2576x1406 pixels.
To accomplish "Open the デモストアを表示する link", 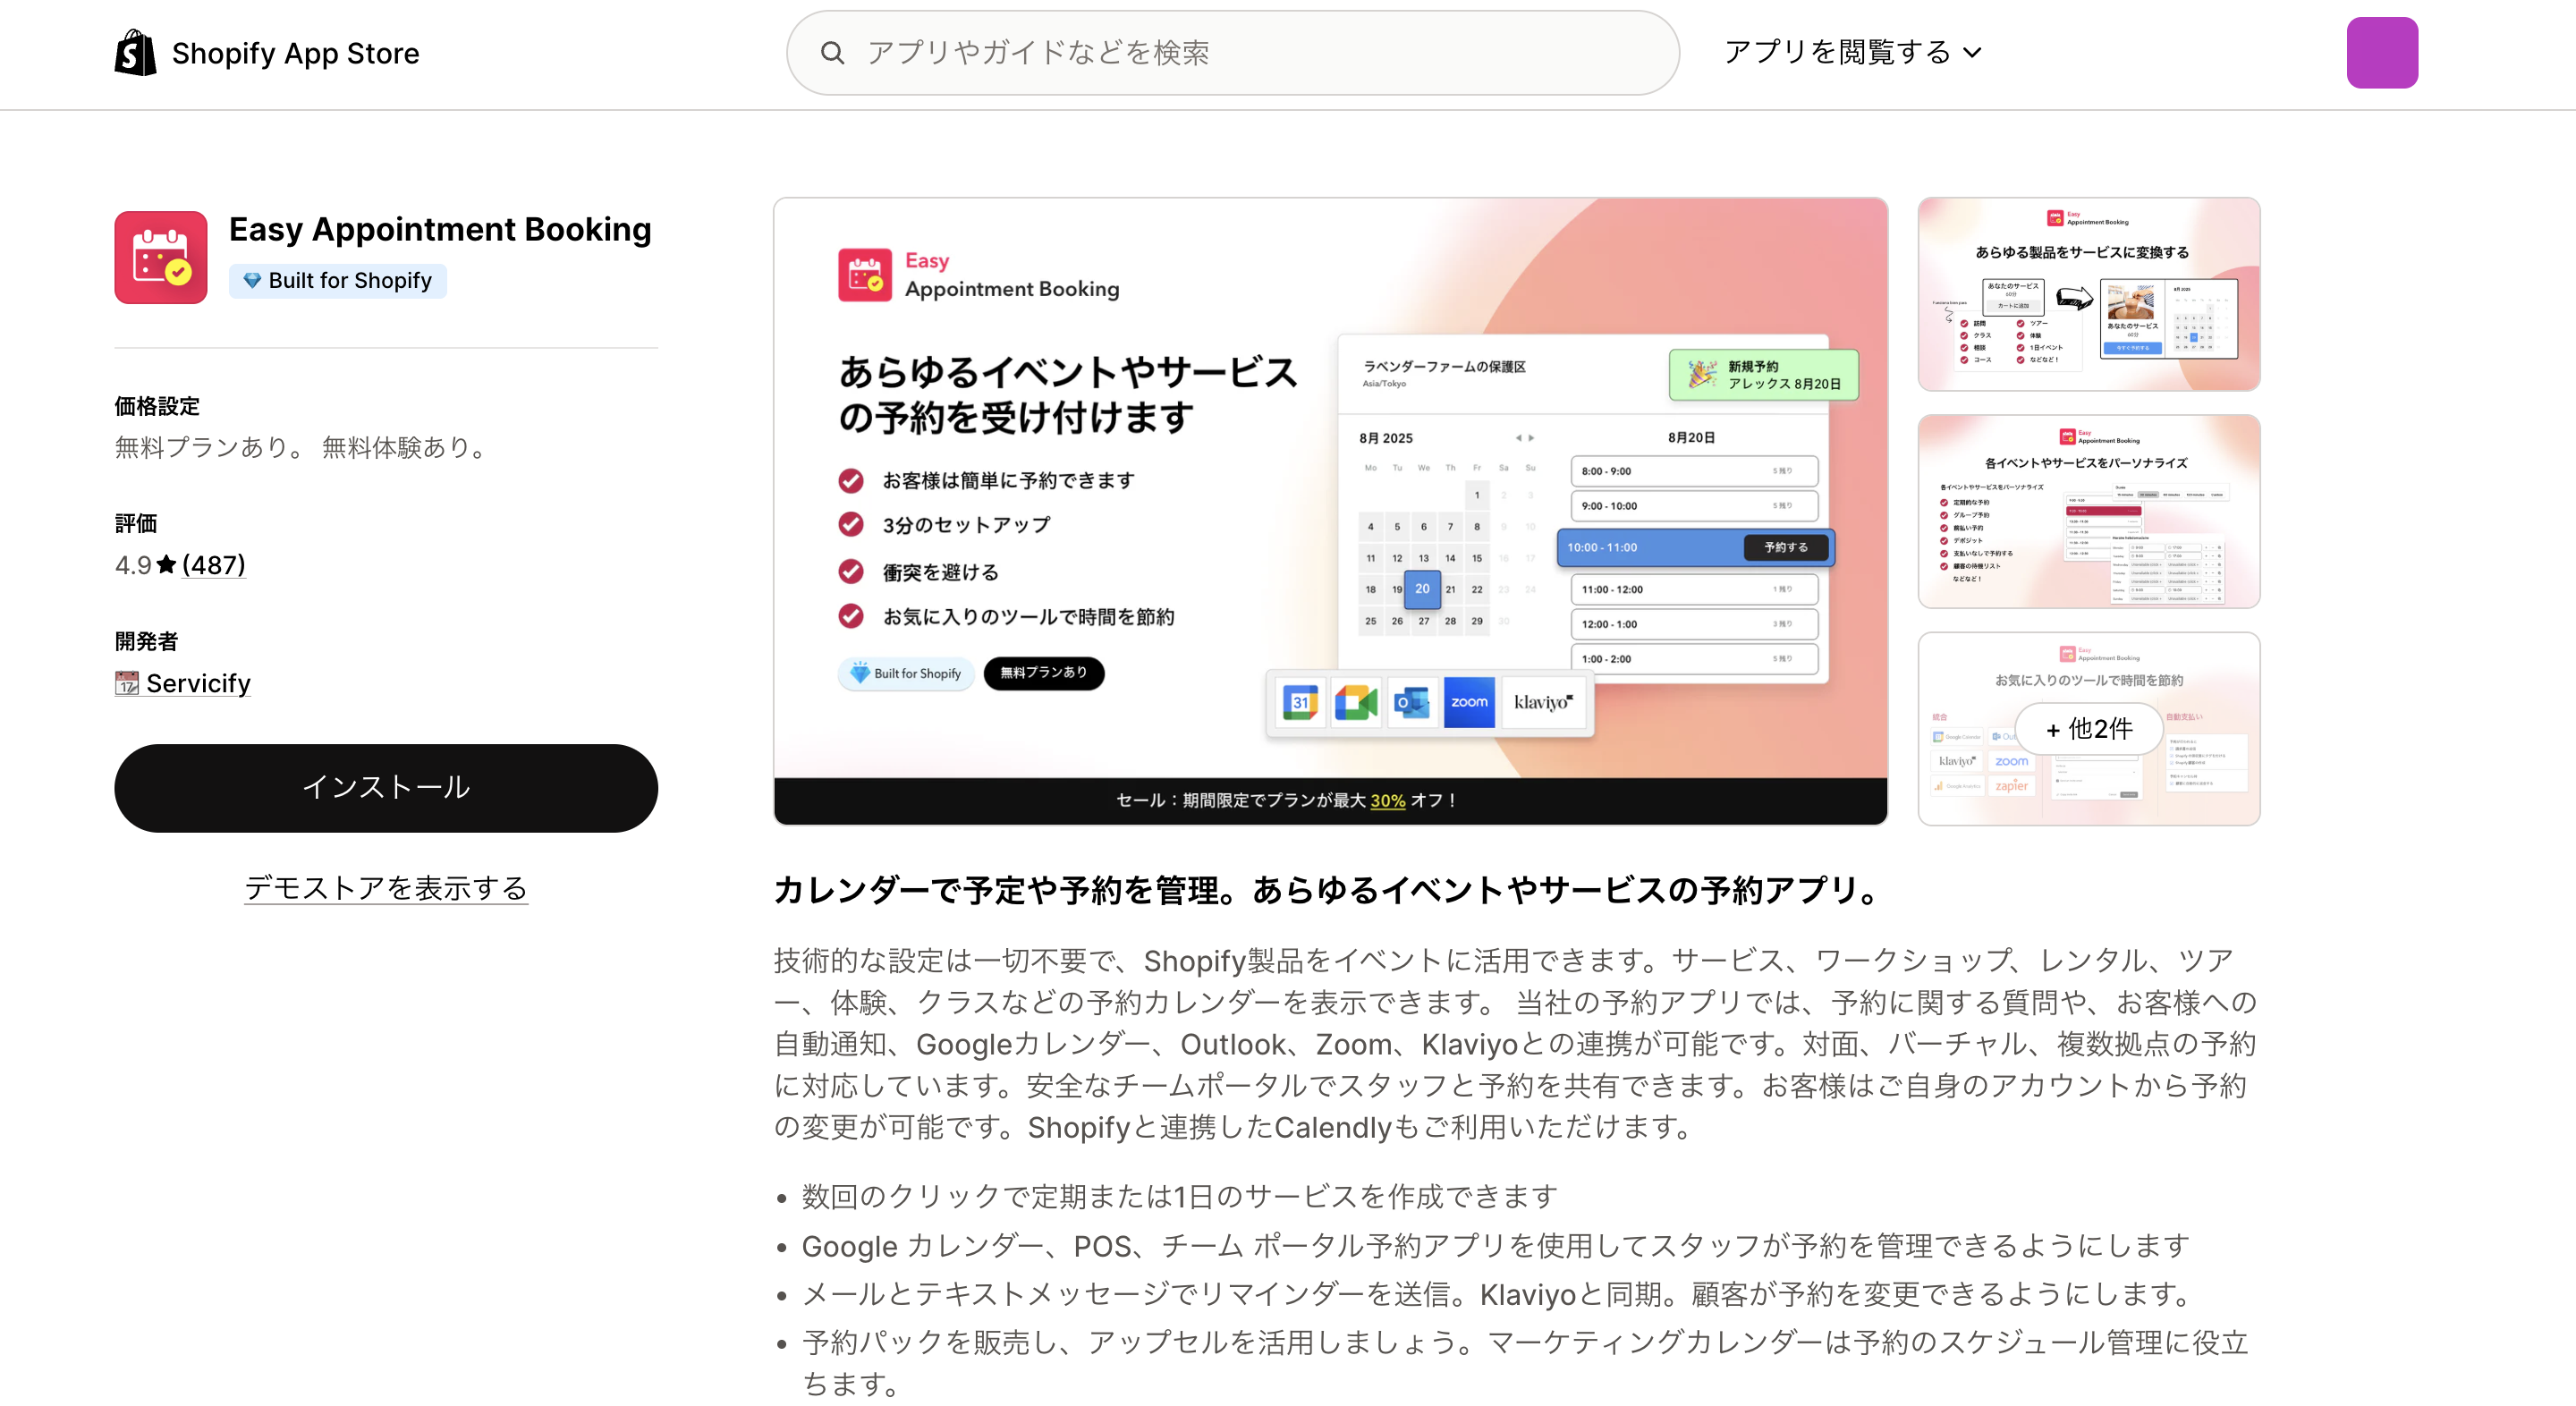I will click(x=386, y=888).
